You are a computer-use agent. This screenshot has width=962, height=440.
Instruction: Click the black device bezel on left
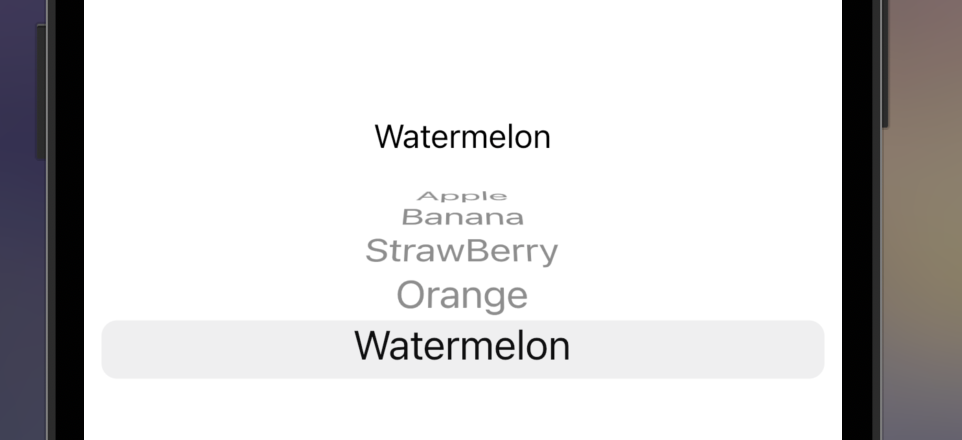(x=69, y=221)
